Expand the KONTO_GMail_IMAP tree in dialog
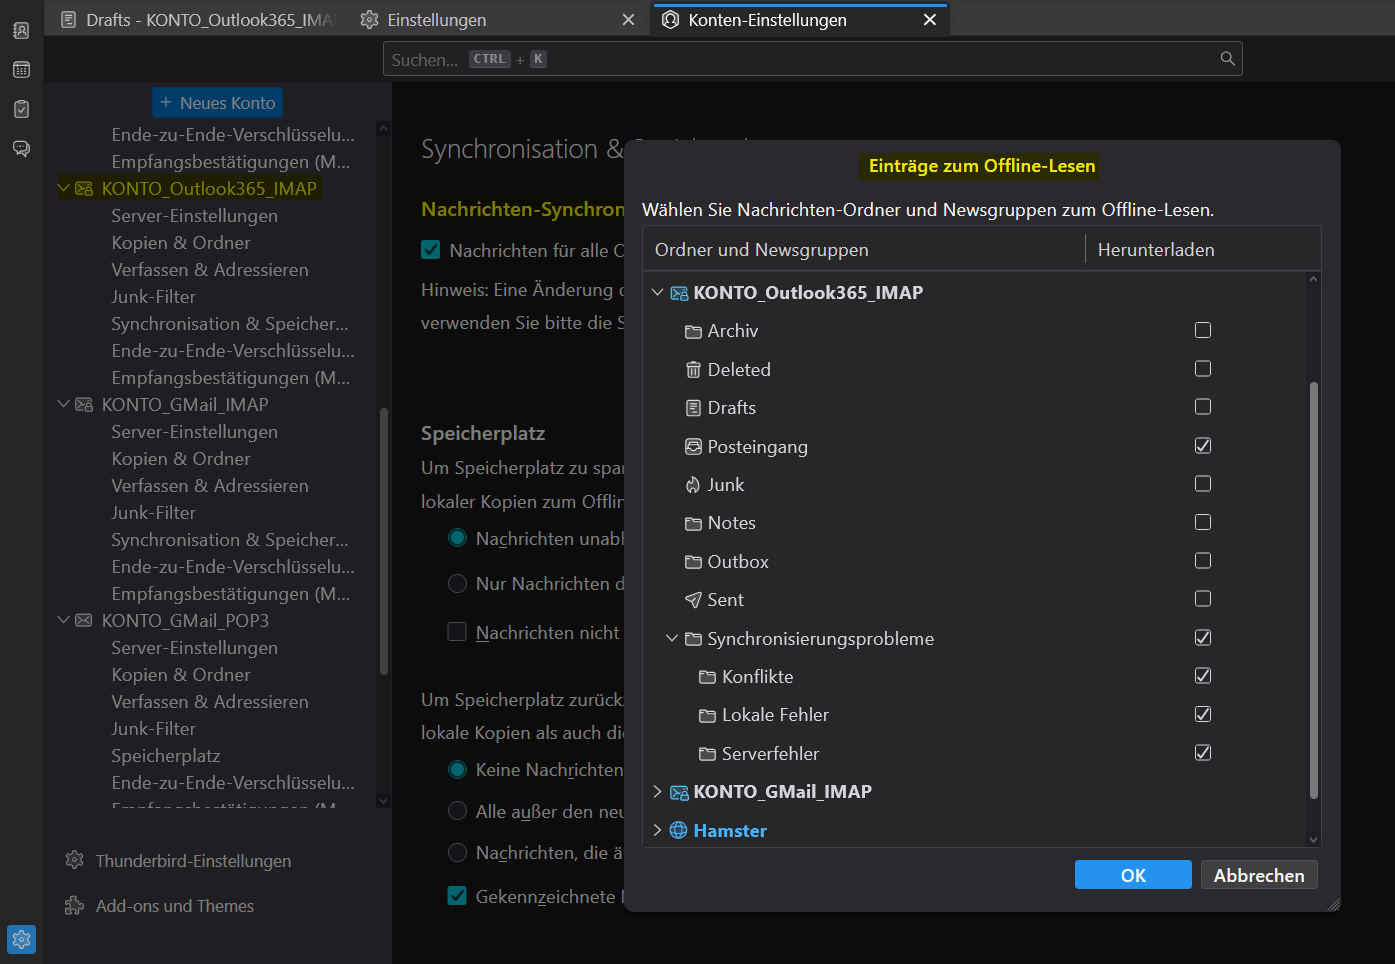 pos(657,792)
